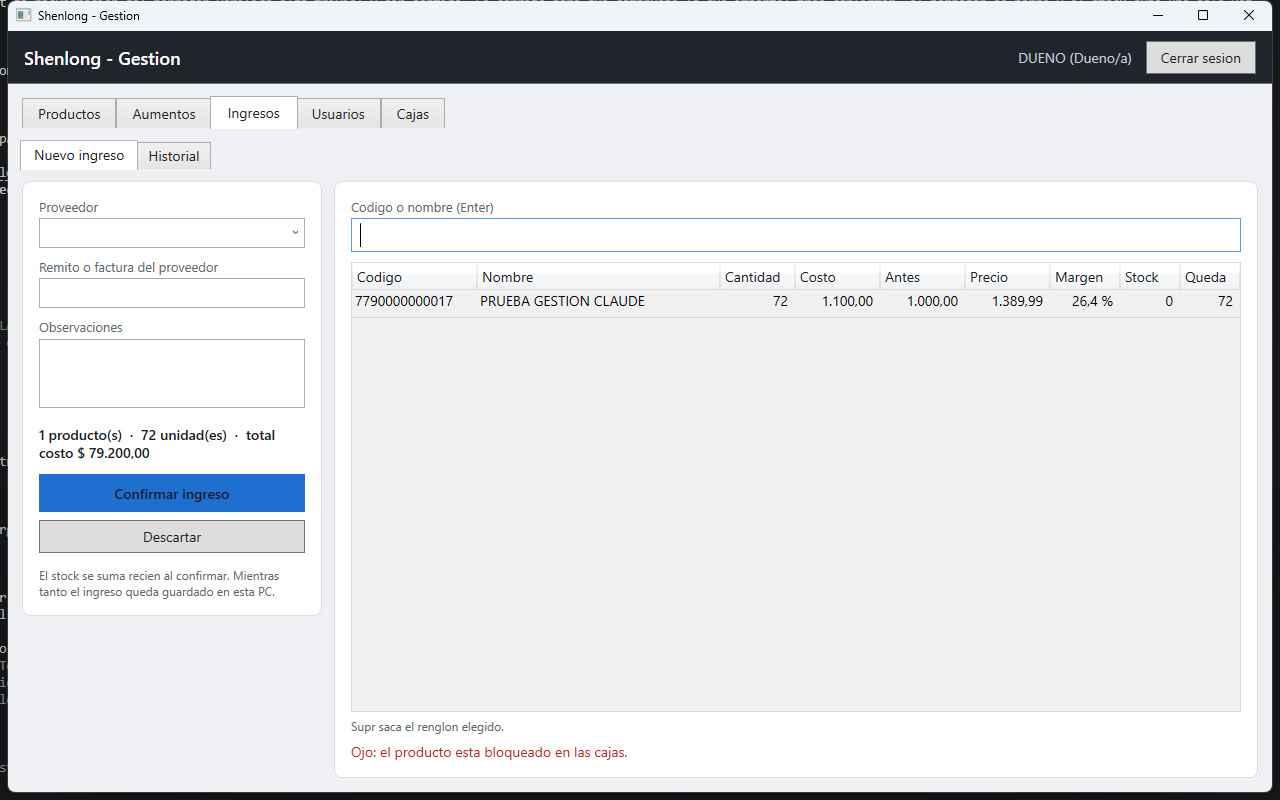This screenshot has height=800, width=1280.
Task: Open the Proveedor dropdown
Action: 172,233
